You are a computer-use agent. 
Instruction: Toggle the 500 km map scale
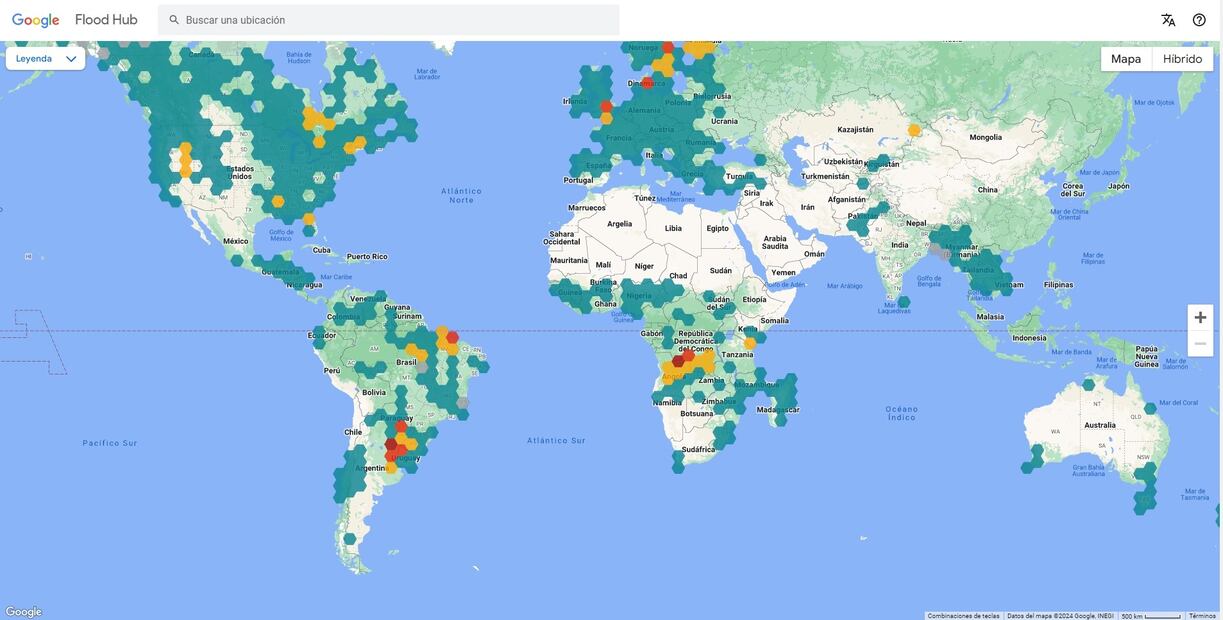coord(1150,616)
